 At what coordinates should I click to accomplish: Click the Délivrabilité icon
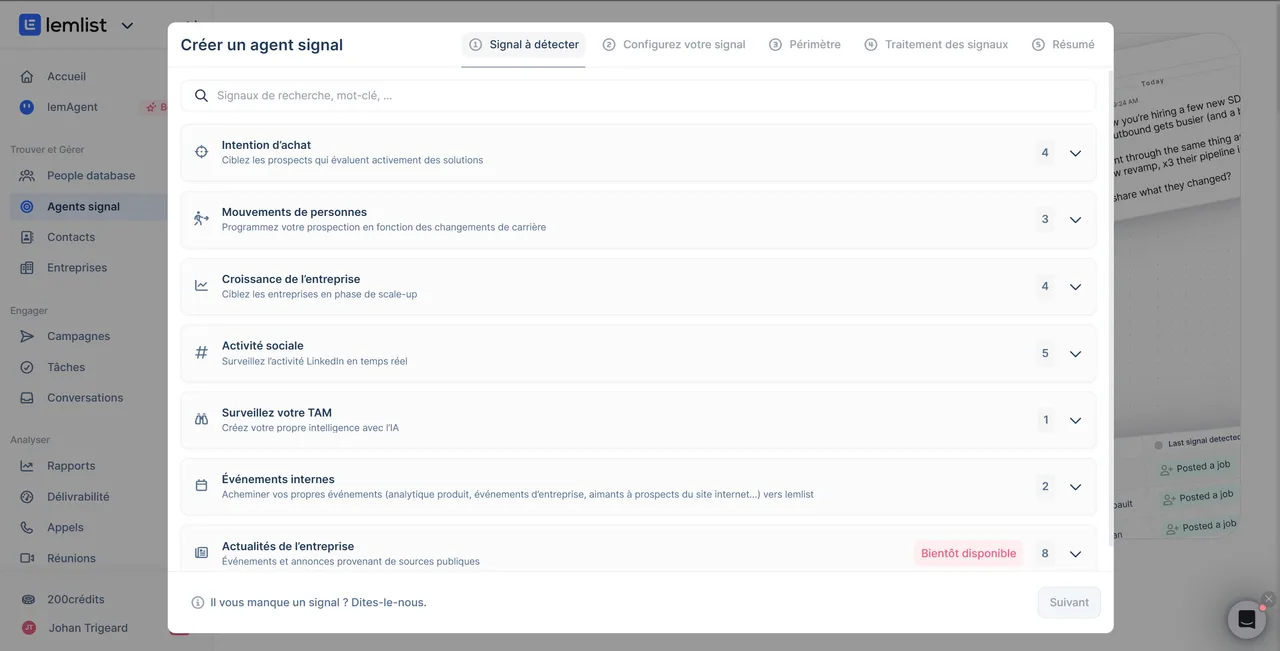point(27,496)
